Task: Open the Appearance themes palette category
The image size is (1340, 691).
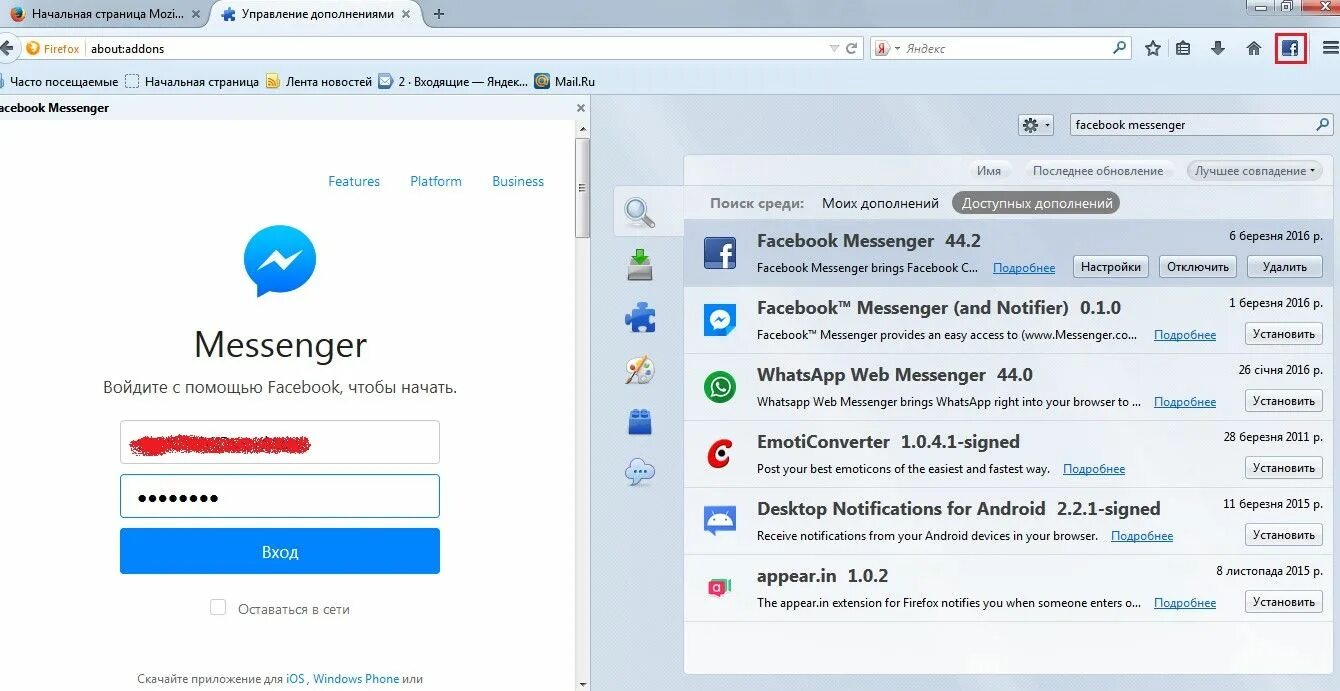Action: [639, 370]
